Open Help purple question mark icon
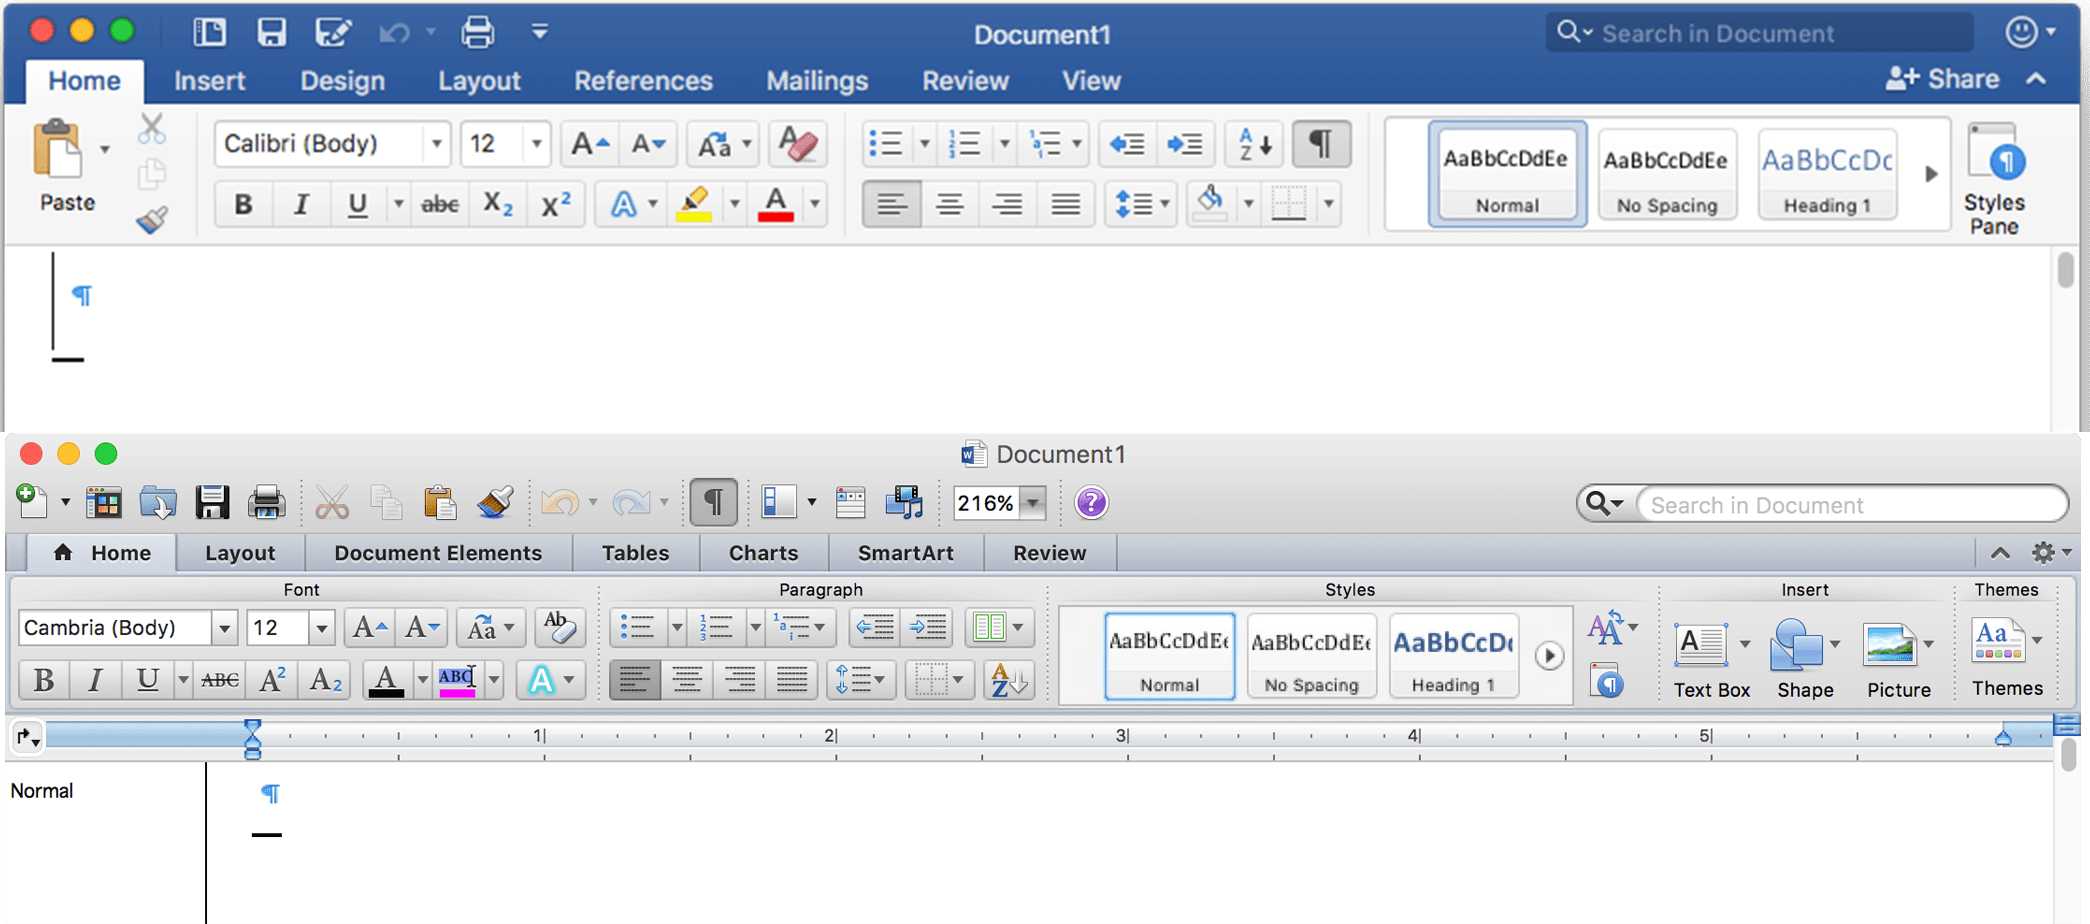This screenshot has height=924, width=2090. [1091, 502]
